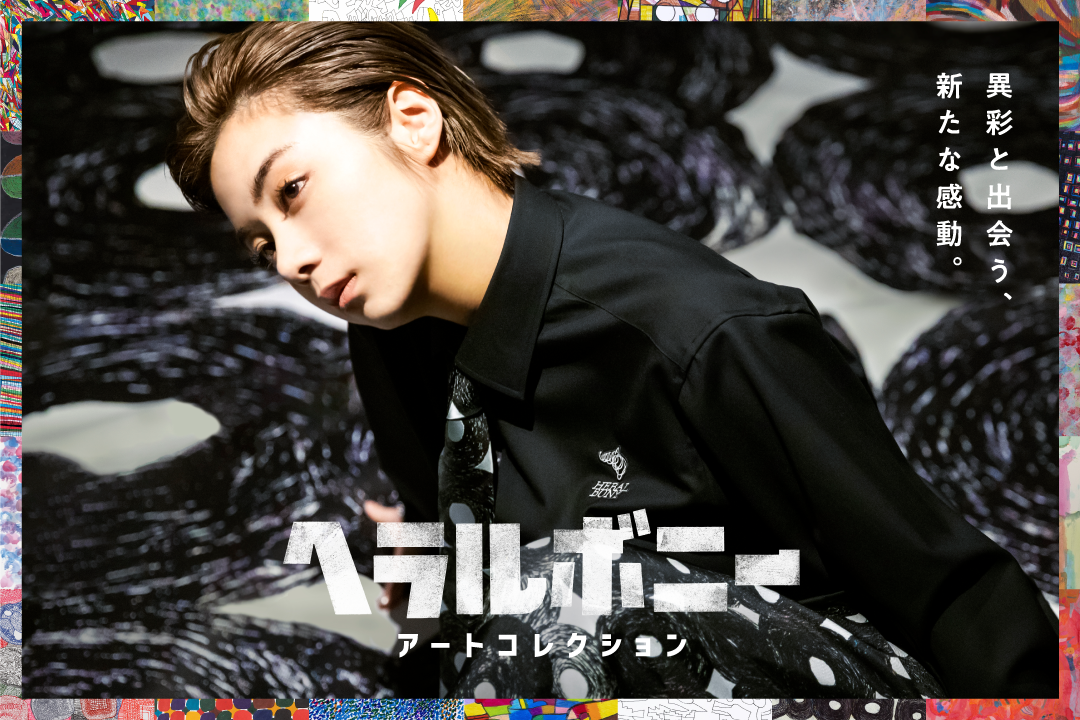This screenshot has height=720, width=1080.
Task: Select the red swirl tile in top-right corner
Action: [x=1003, y=10]
